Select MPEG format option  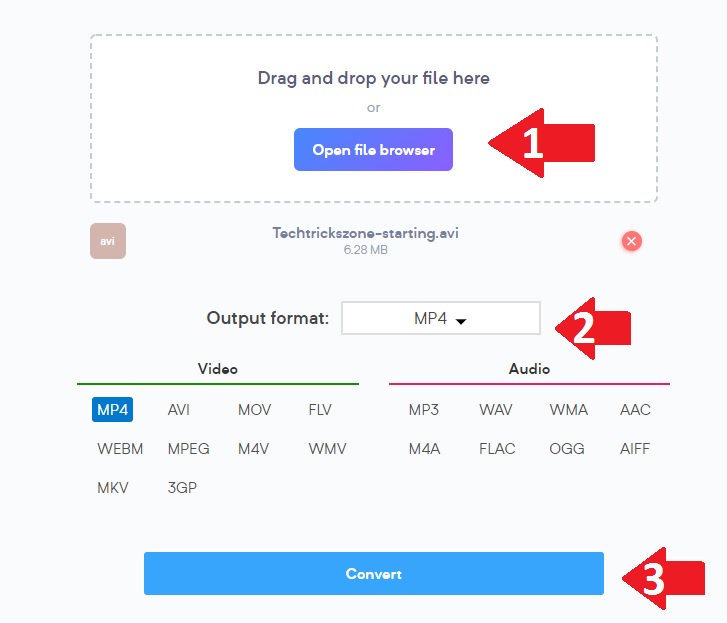(x=189, y=449)
